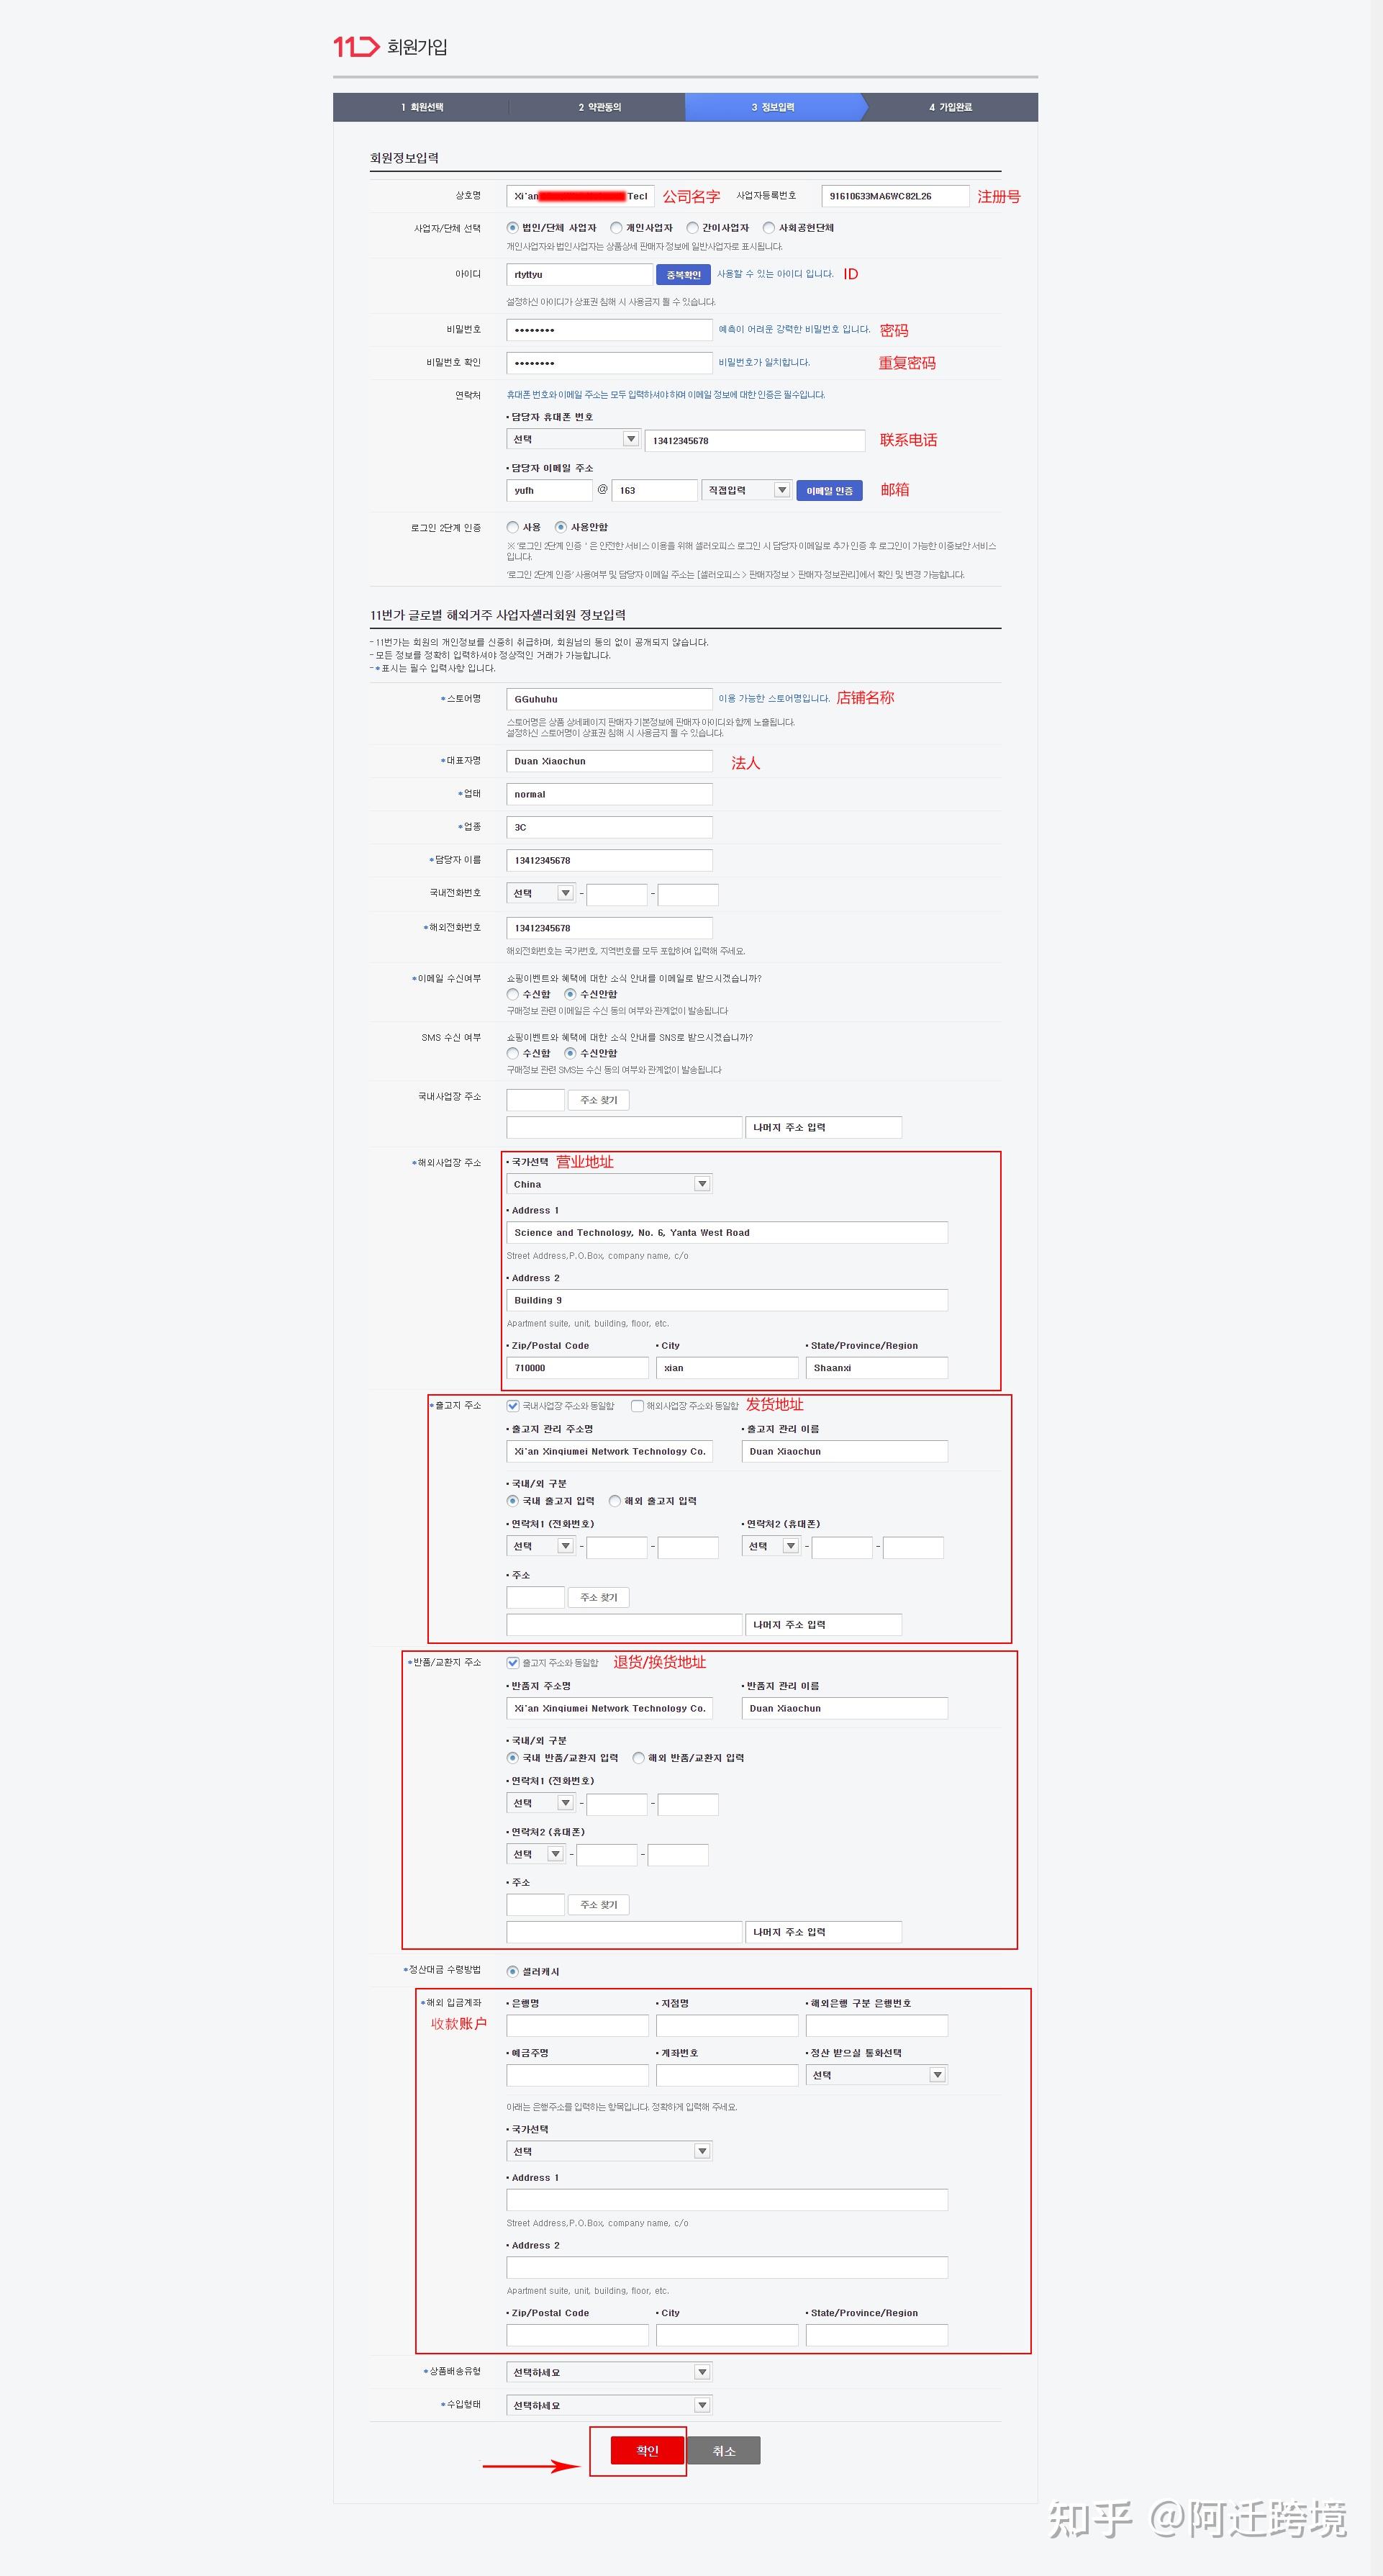The width and height of the screenshot is (1383, 2576).
Task: Click step tab 2 약관동의
Action: 599,107
